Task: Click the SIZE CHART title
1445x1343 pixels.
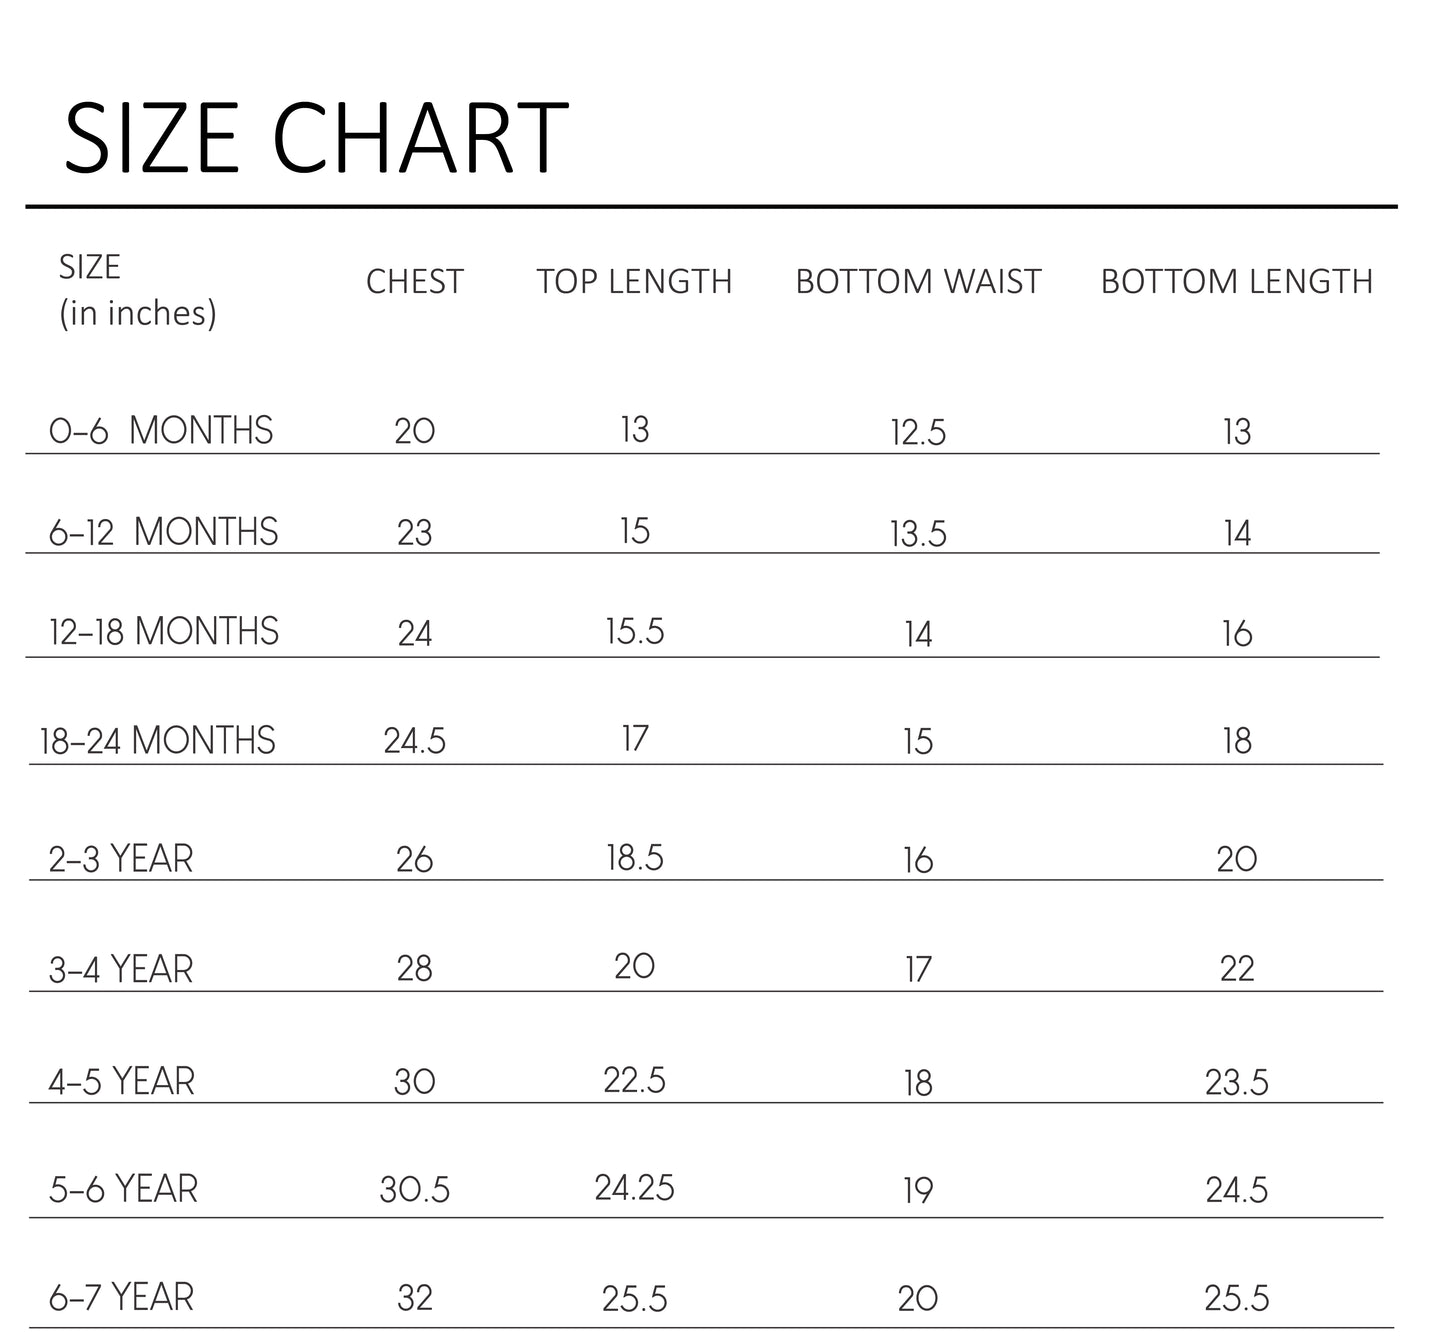Action: 316,138
